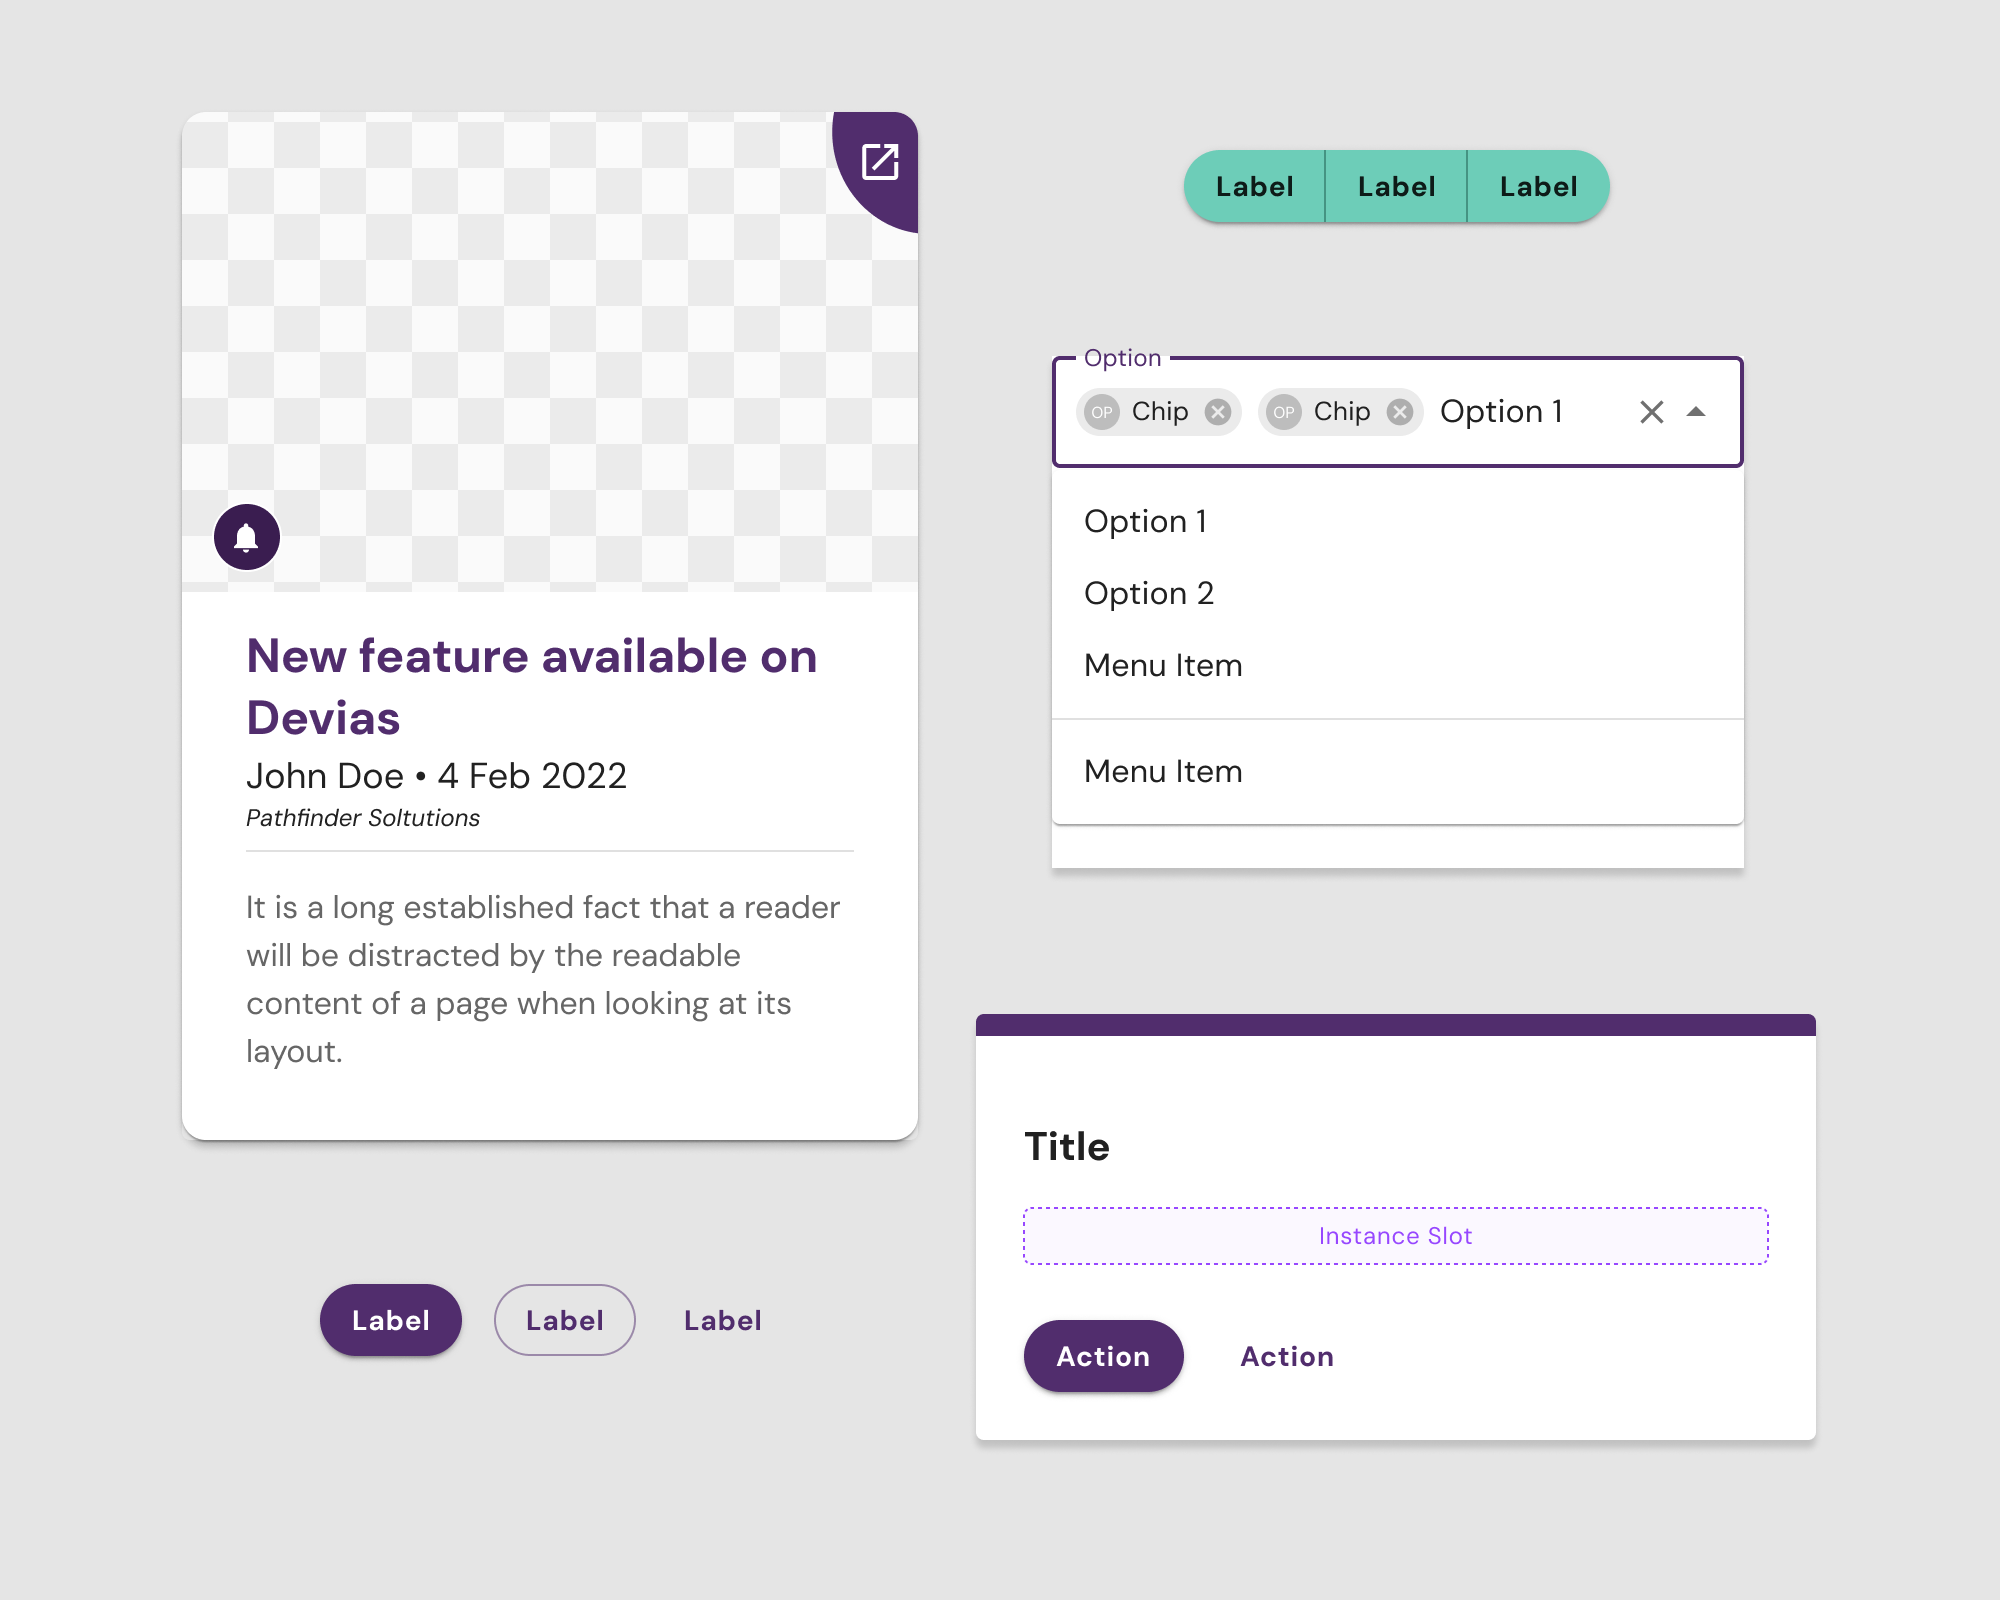Collapse the Option dropdown with the arrow

1696,412
